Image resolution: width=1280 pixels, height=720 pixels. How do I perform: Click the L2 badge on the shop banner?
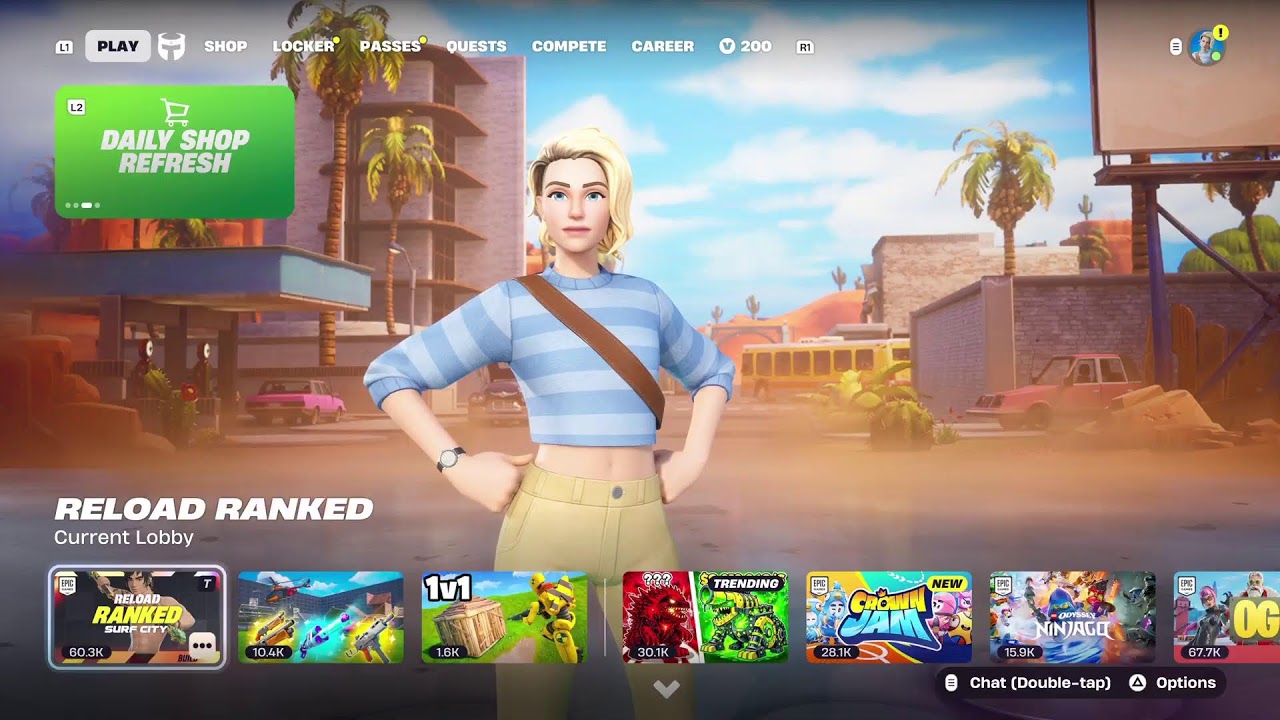[76, 106]
